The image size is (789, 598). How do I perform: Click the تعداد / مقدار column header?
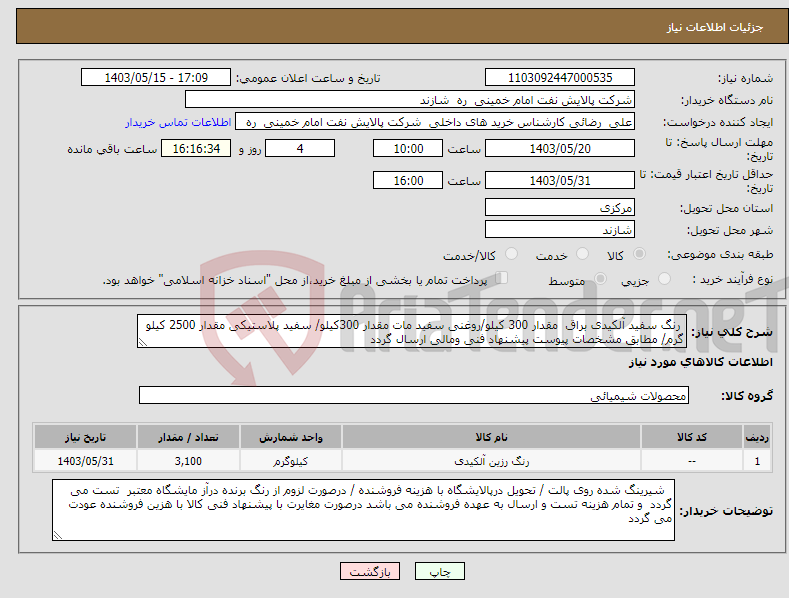pos(188,437)
